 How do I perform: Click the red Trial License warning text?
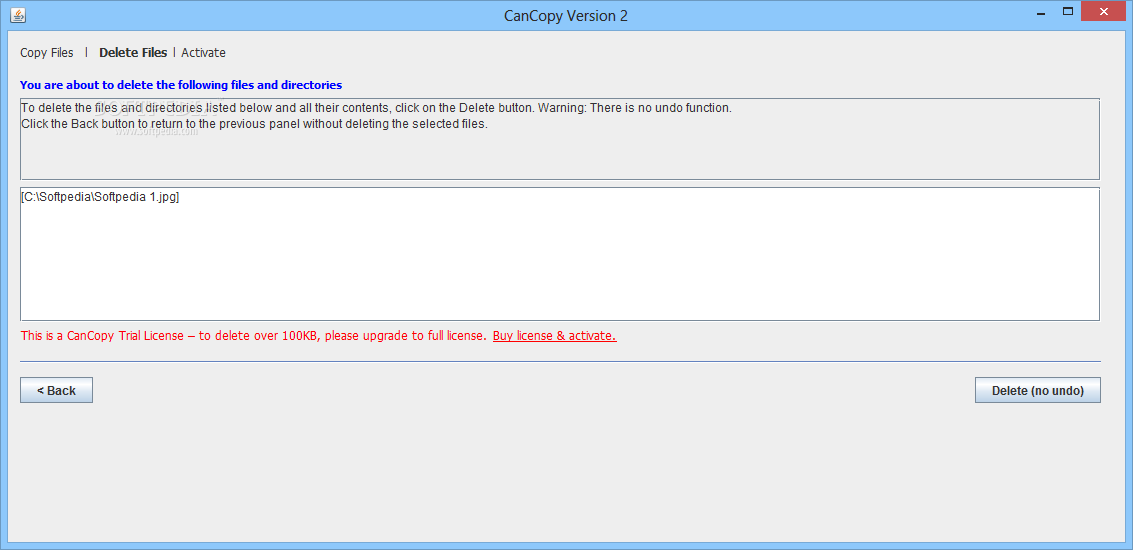(x=254, y=336)
